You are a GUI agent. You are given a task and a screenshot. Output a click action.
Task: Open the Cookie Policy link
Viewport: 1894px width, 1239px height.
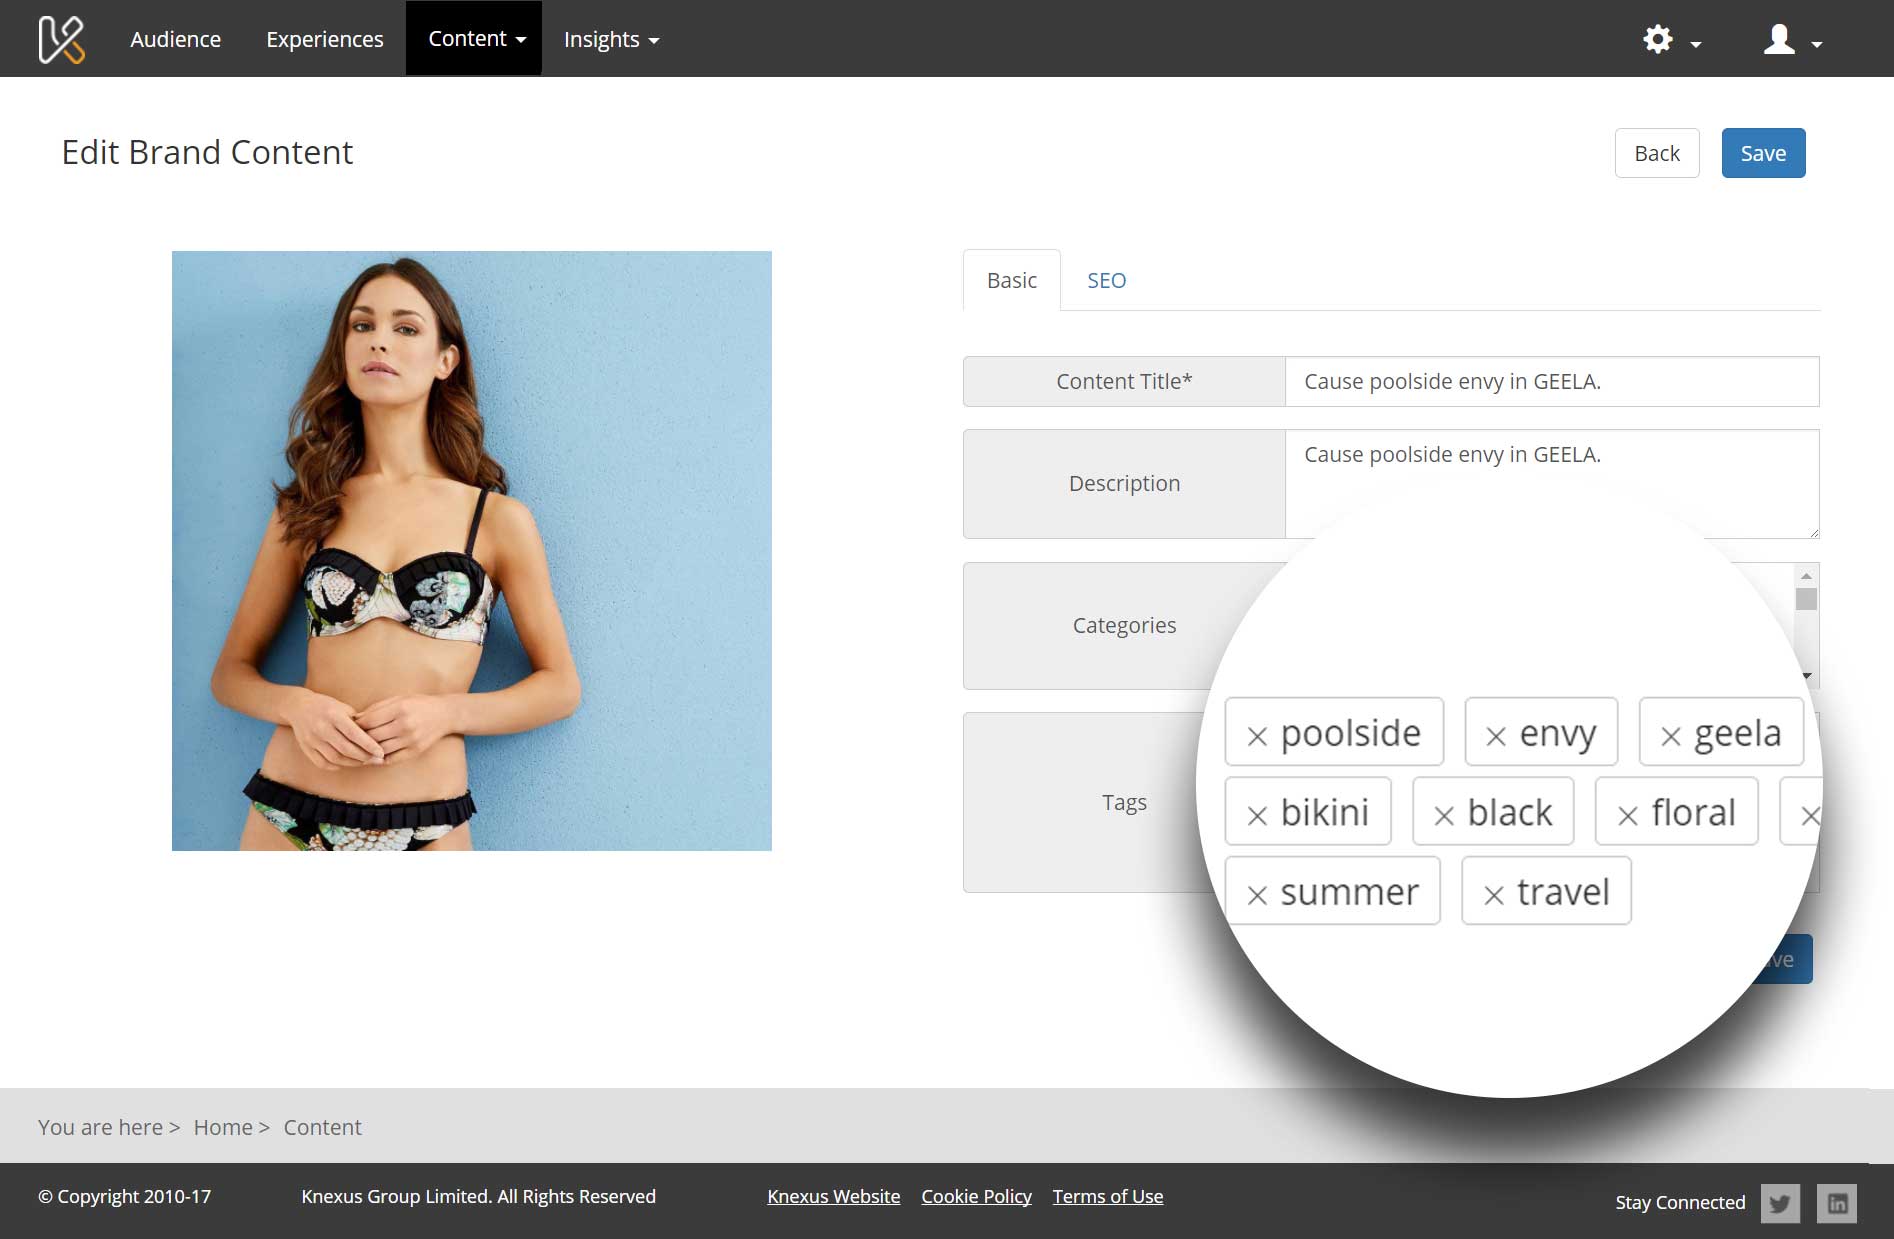coord(976,1197)
